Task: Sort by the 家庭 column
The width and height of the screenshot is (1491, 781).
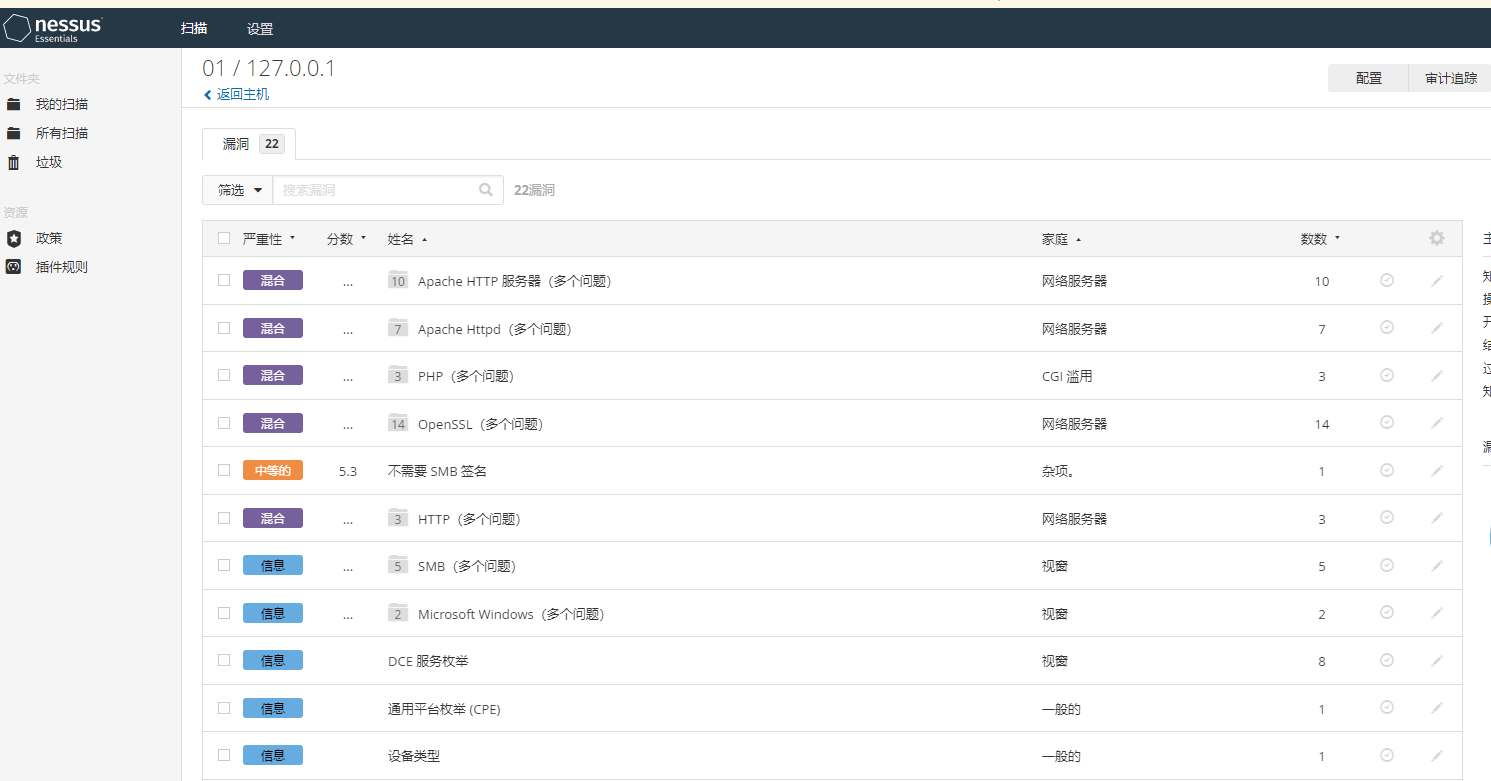Action: tap(1061, 239)
